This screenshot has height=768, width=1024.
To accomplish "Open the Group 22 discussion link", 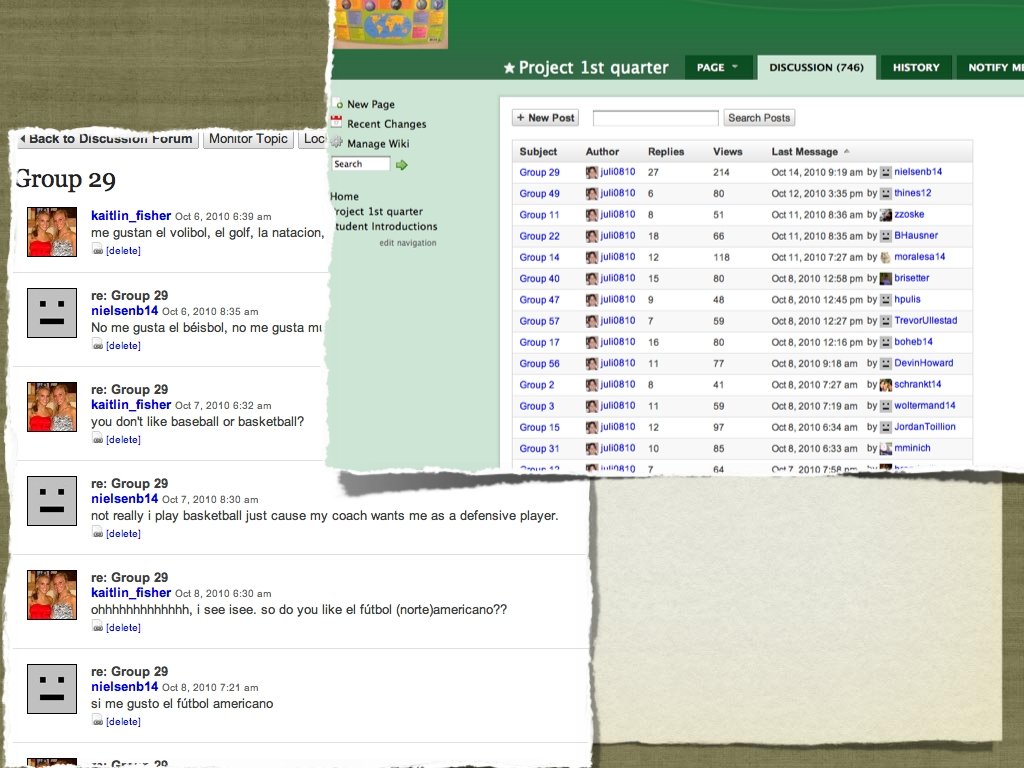I will (x=539, y=236).
